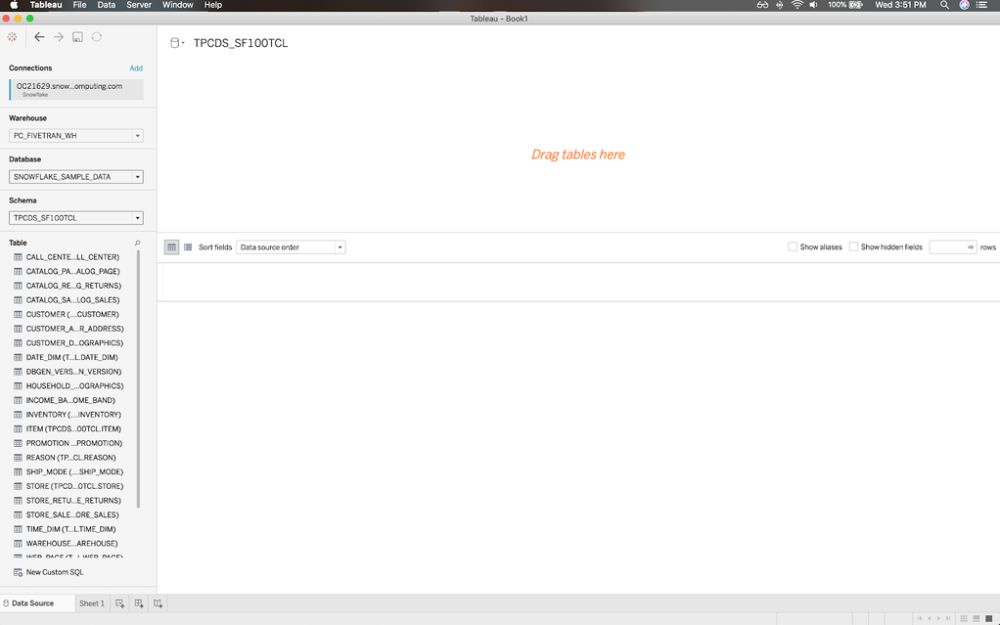1000x625 pixels.
Task: Click the Tableau start page logo icon
Action: click(x=12, y=37)
